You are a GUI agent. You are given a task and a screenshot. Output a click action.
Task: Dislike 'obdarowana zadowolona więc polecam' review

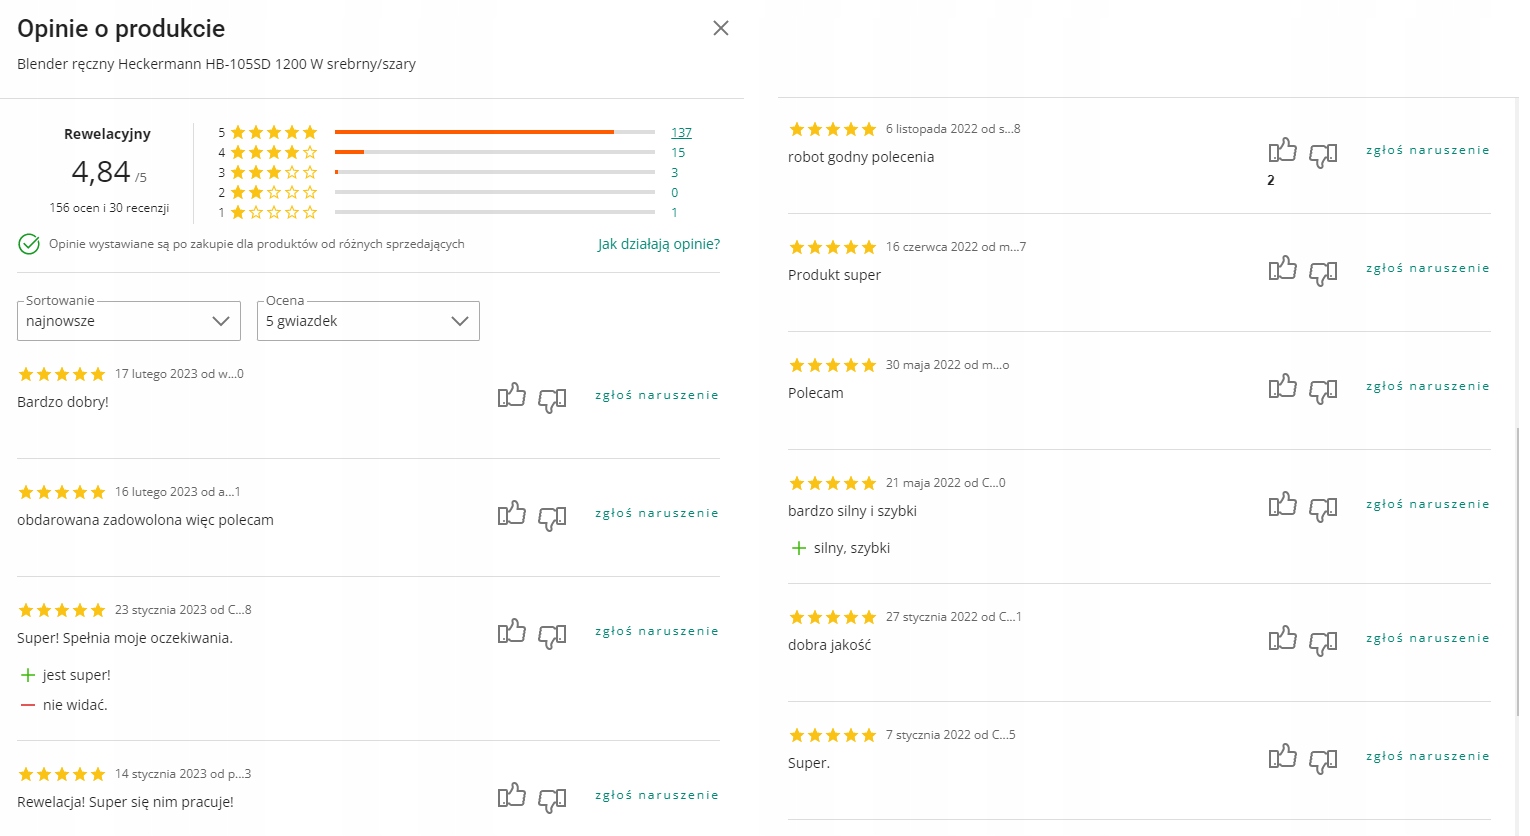pyautogui.click(x=552, y=517)
